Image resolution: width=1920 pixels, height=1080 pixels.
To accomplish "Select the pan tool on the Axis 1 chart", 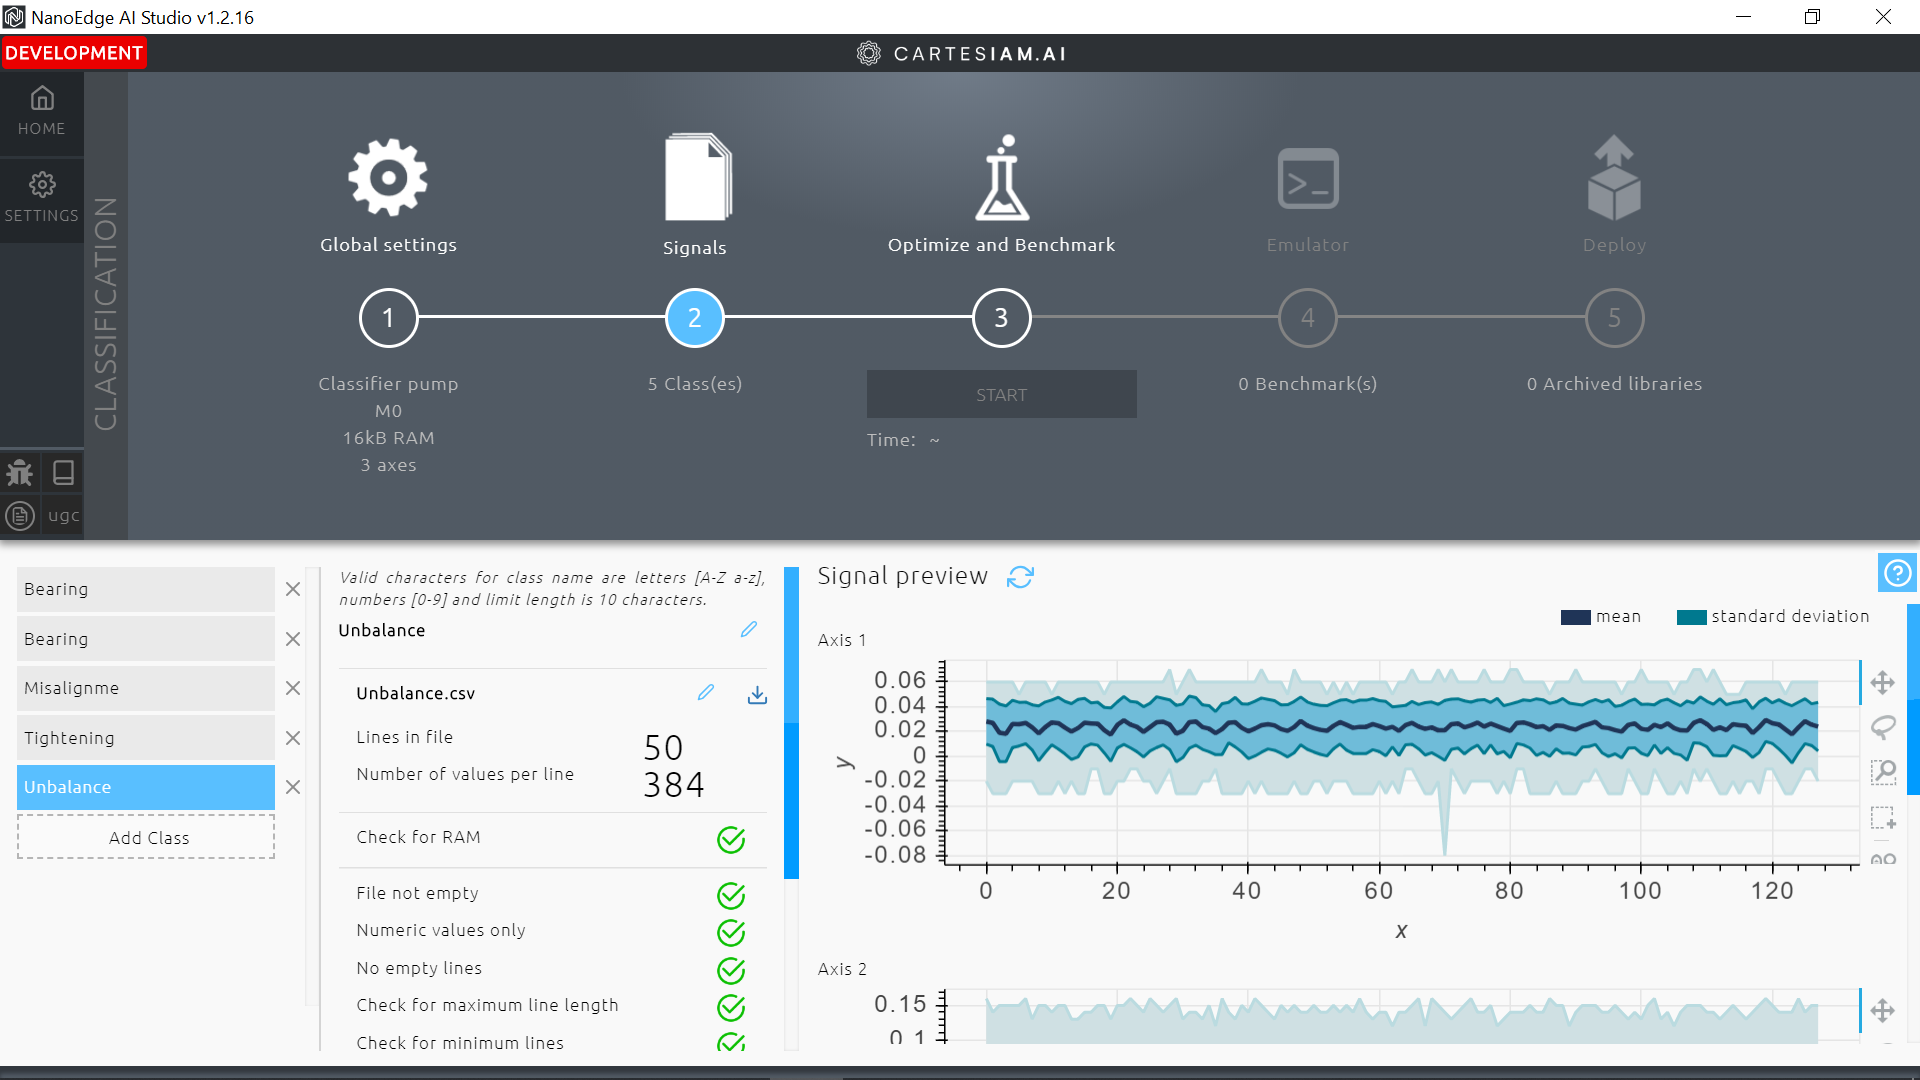I will click(1884, 683).
